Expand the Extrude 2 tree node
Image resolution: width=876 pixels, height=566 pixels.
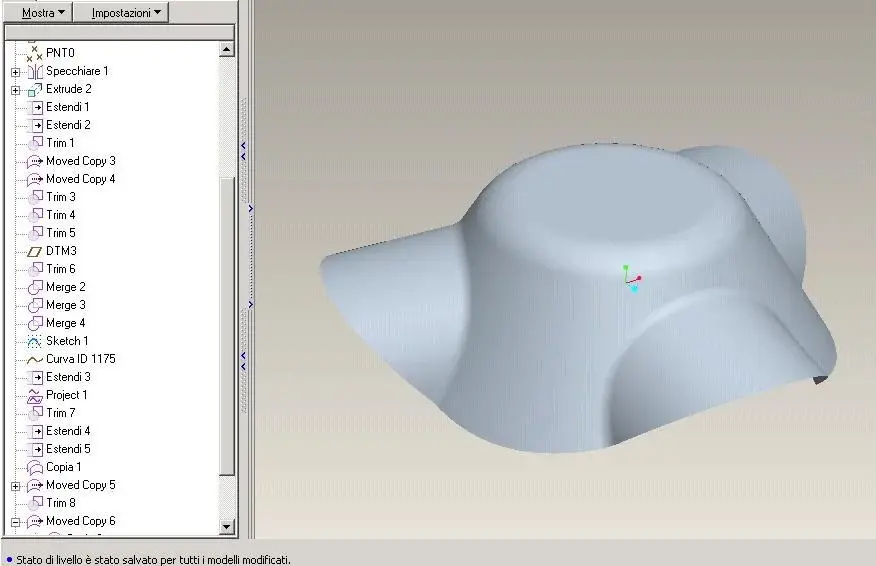pos(16,90)
